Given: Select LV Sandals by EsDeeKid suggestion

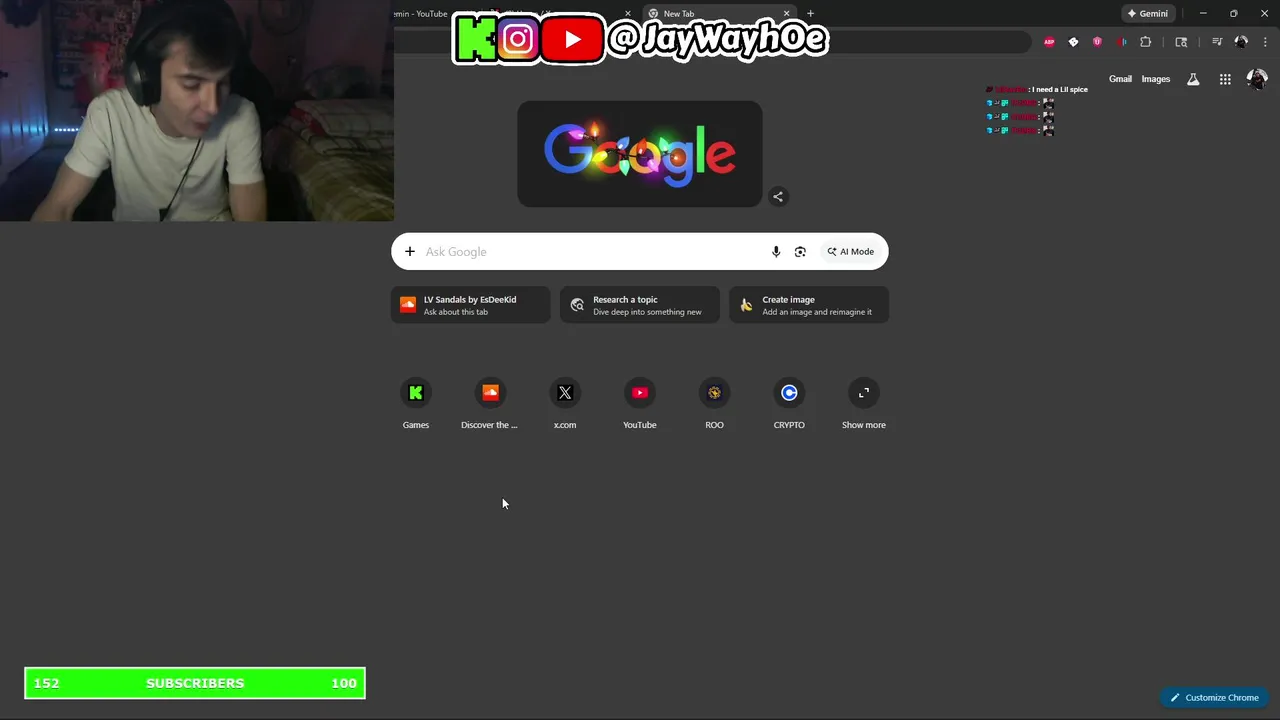Looking at the screenshot, I should pos(471,305).
